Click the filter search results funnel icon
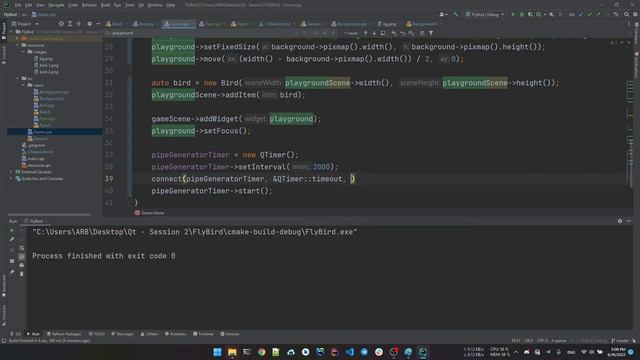The image size is (640, 360). (431, 33)
